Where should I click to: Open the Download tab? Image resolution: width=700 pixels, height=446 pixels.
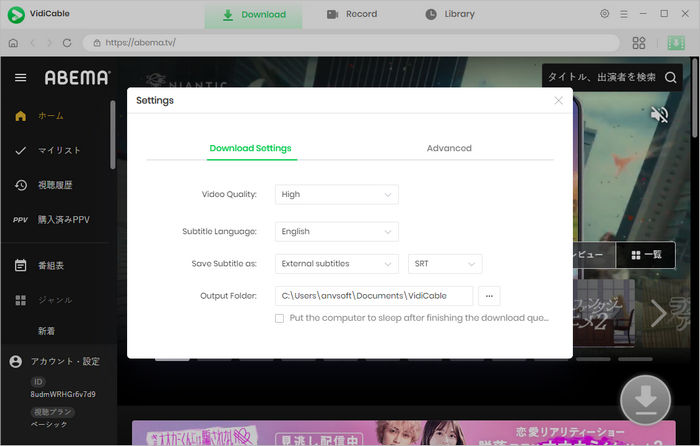254,15
